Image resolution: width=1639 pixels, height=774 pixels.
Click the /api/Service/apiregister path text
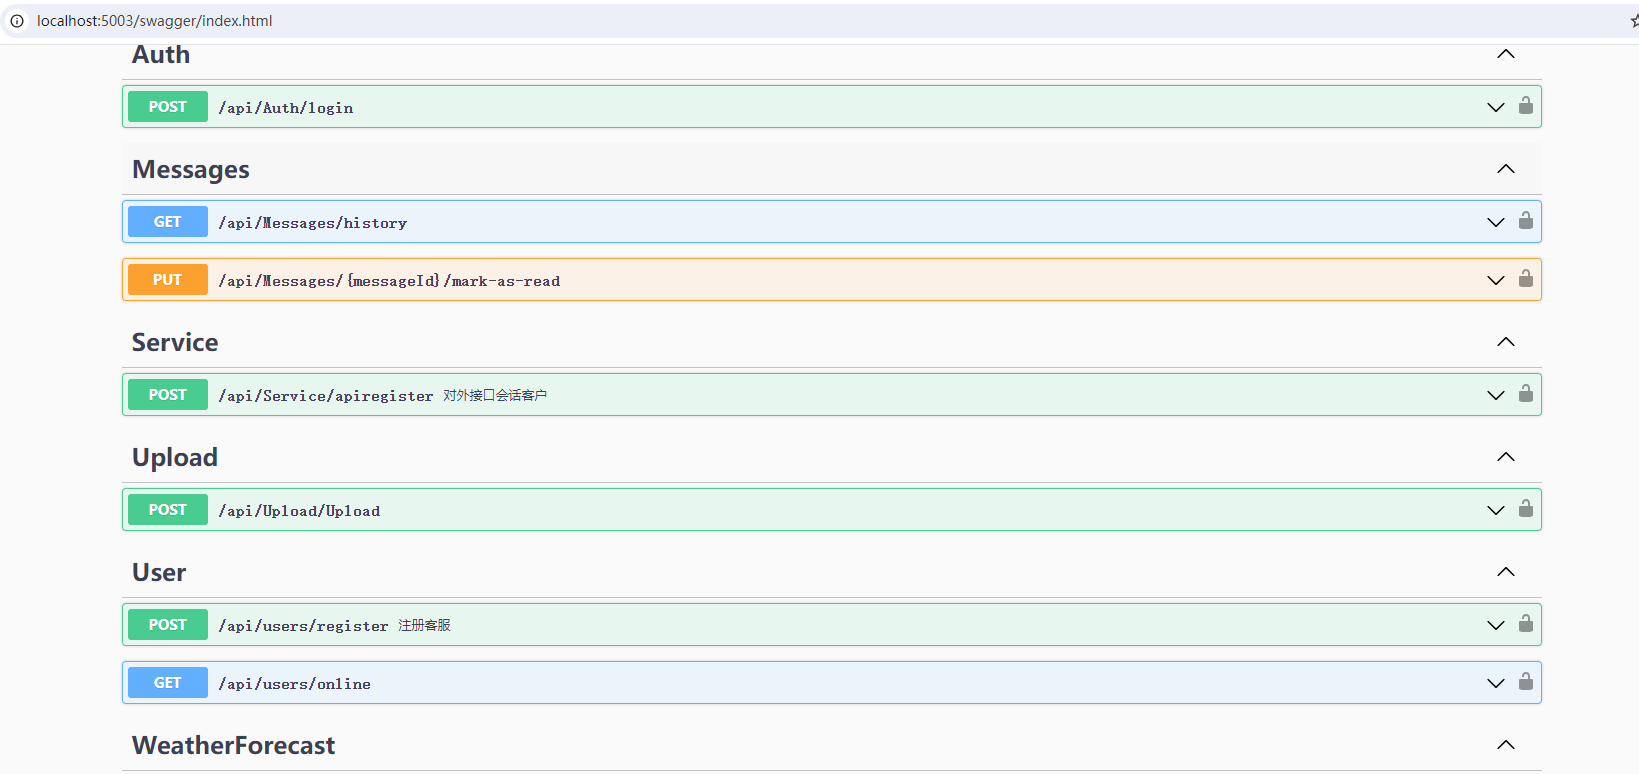point(326,396)
